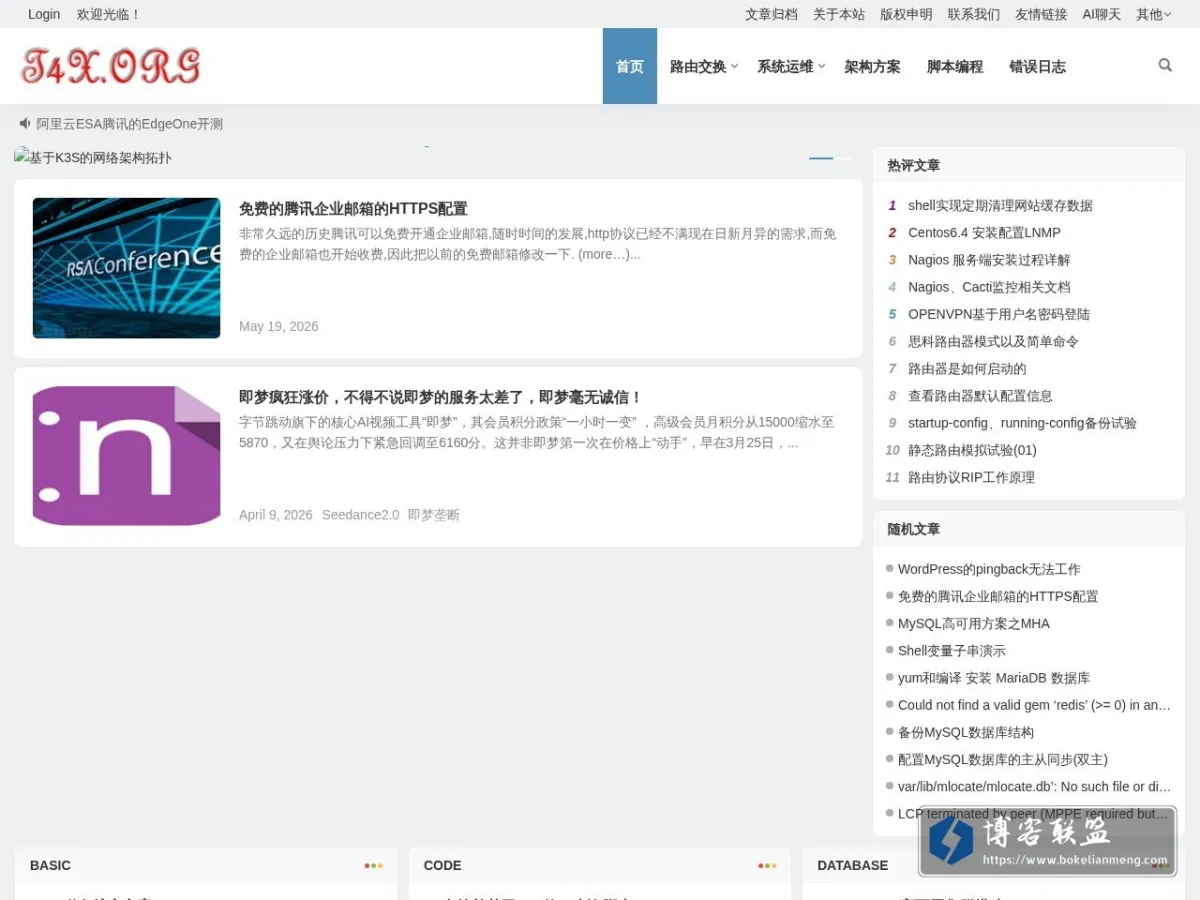Open random article var/lib/mlocate/mlocate.db

(1034, 787)
